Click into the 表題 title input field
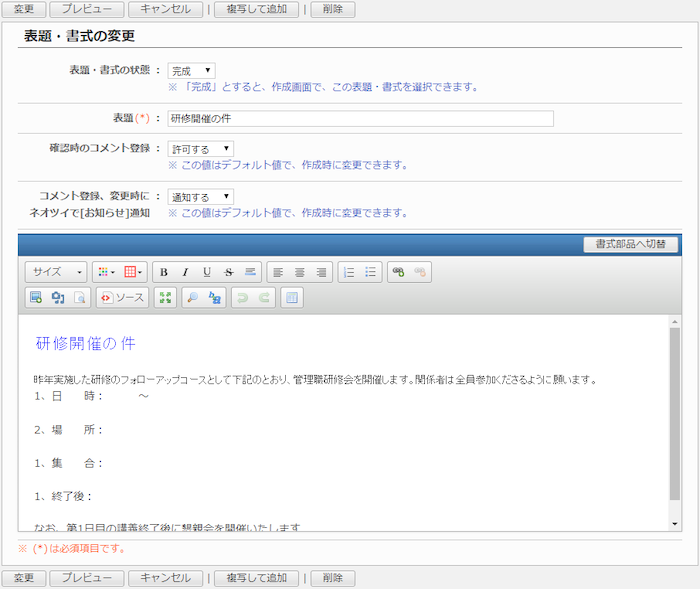Image resolution: width=700 pixels, height=589 pixels. (x=360, y=118)
